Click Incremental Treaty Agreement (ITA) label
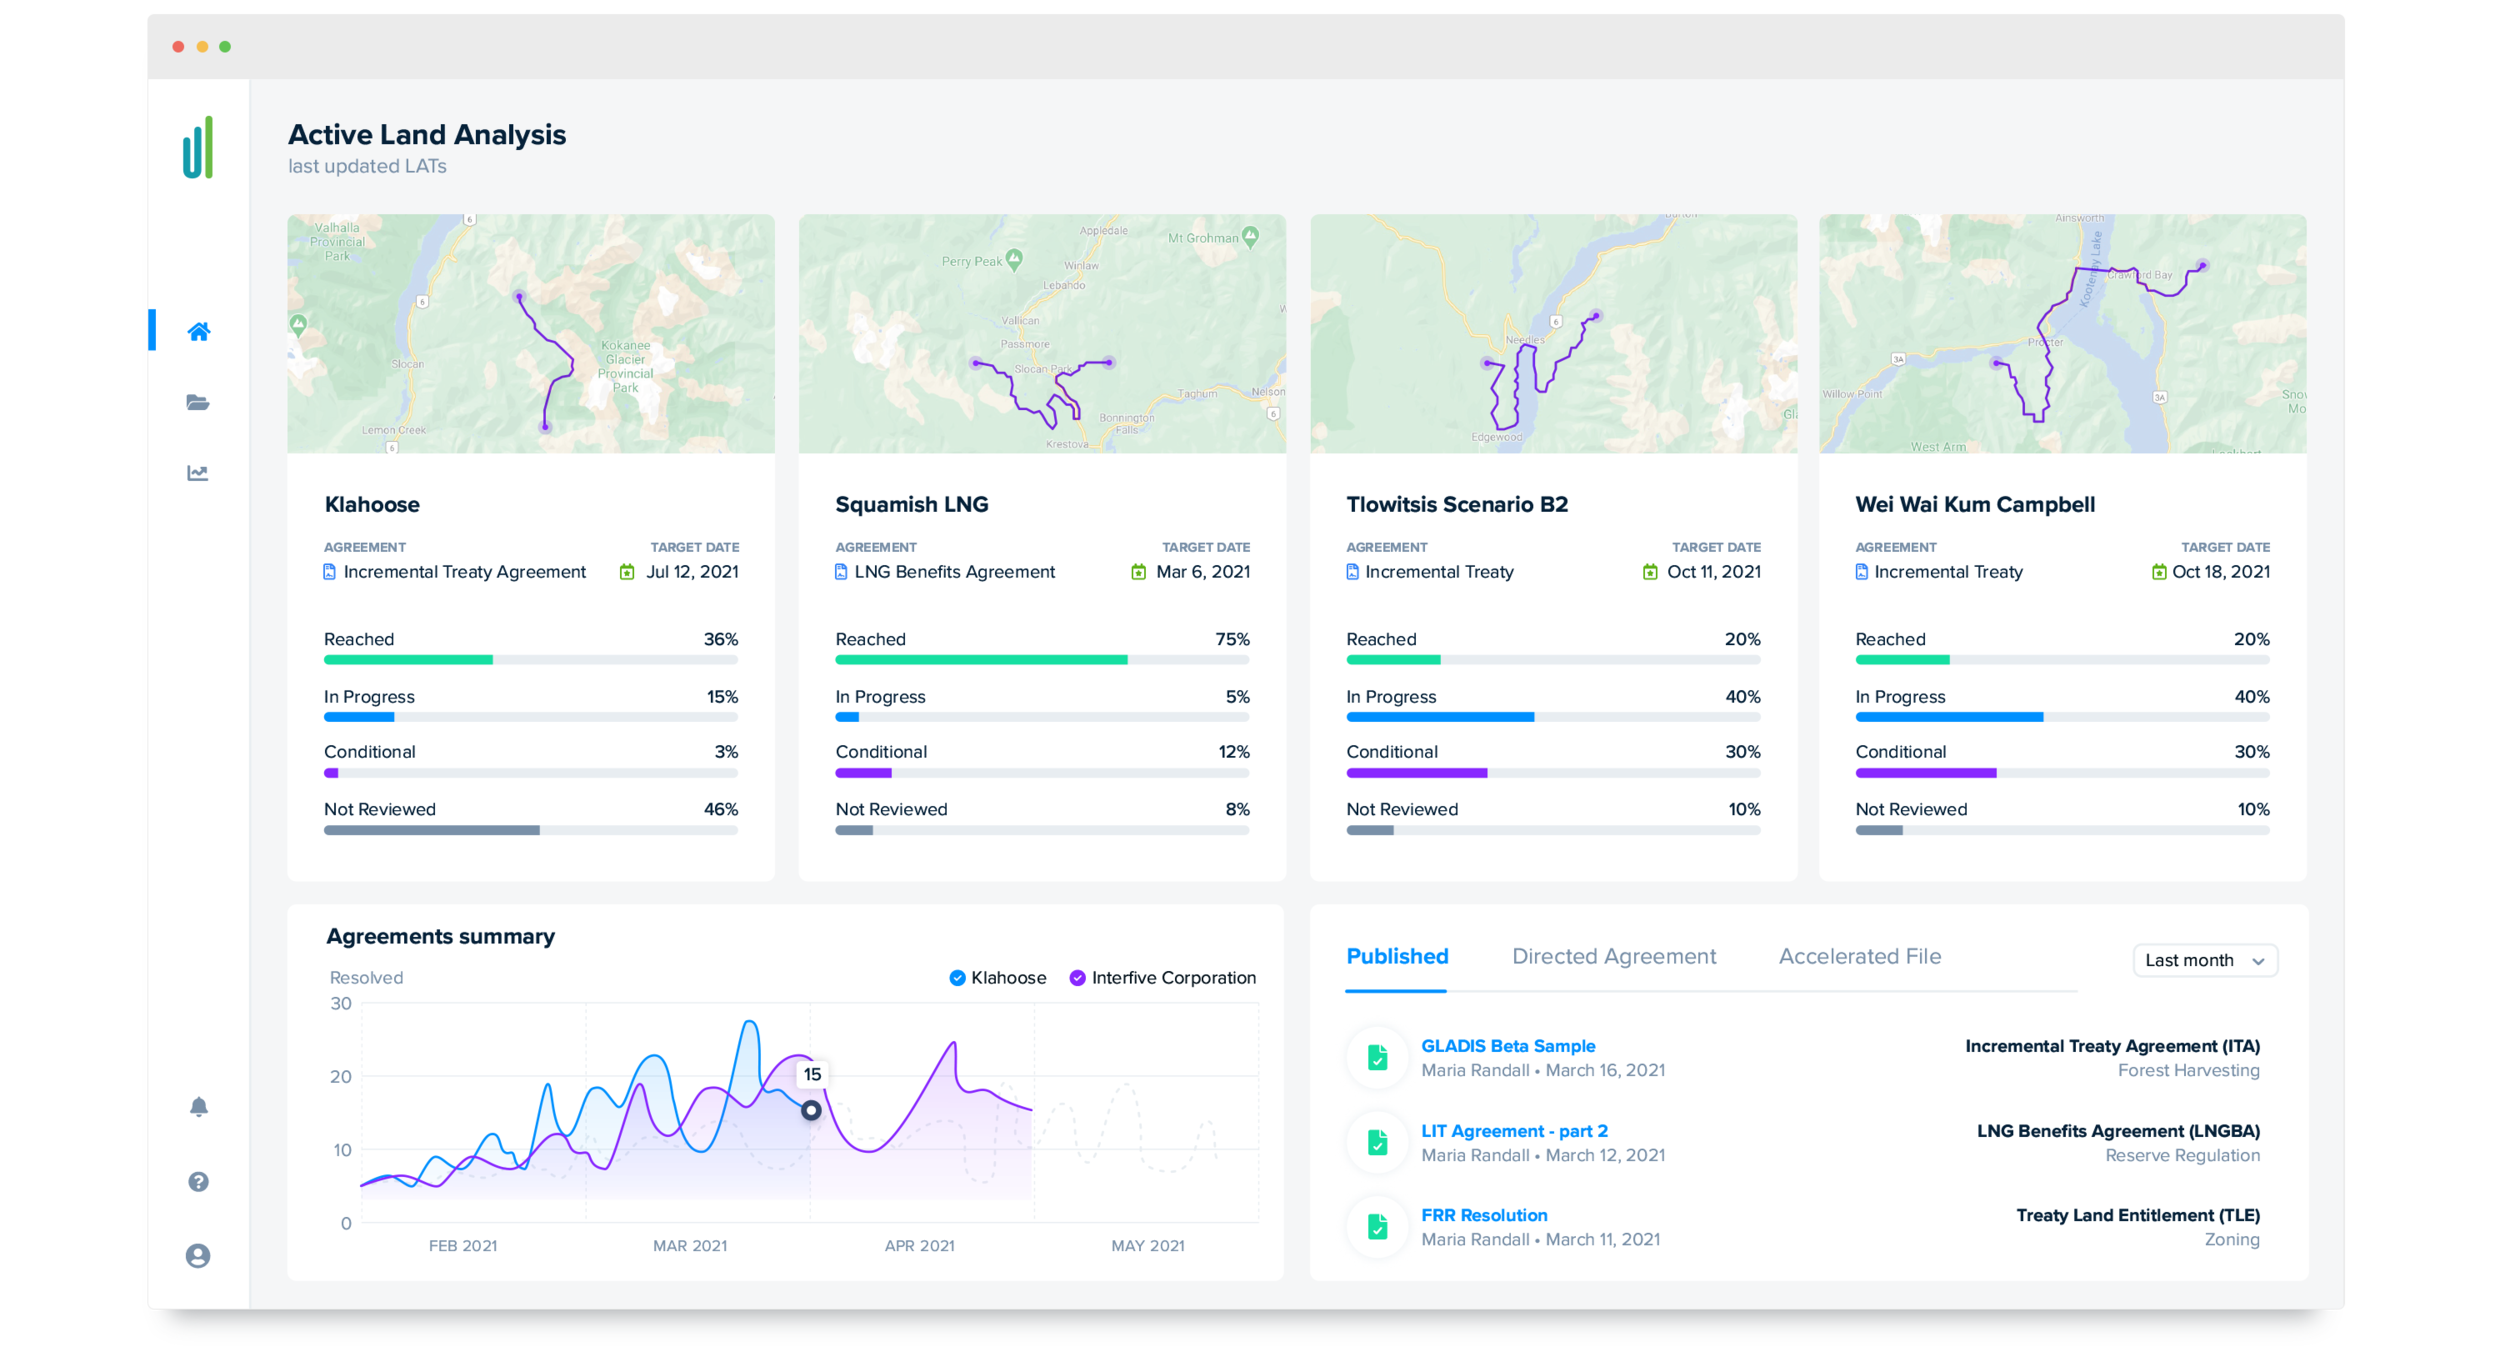Screen dimensions: 2500x1347 coord(2112,1046)
